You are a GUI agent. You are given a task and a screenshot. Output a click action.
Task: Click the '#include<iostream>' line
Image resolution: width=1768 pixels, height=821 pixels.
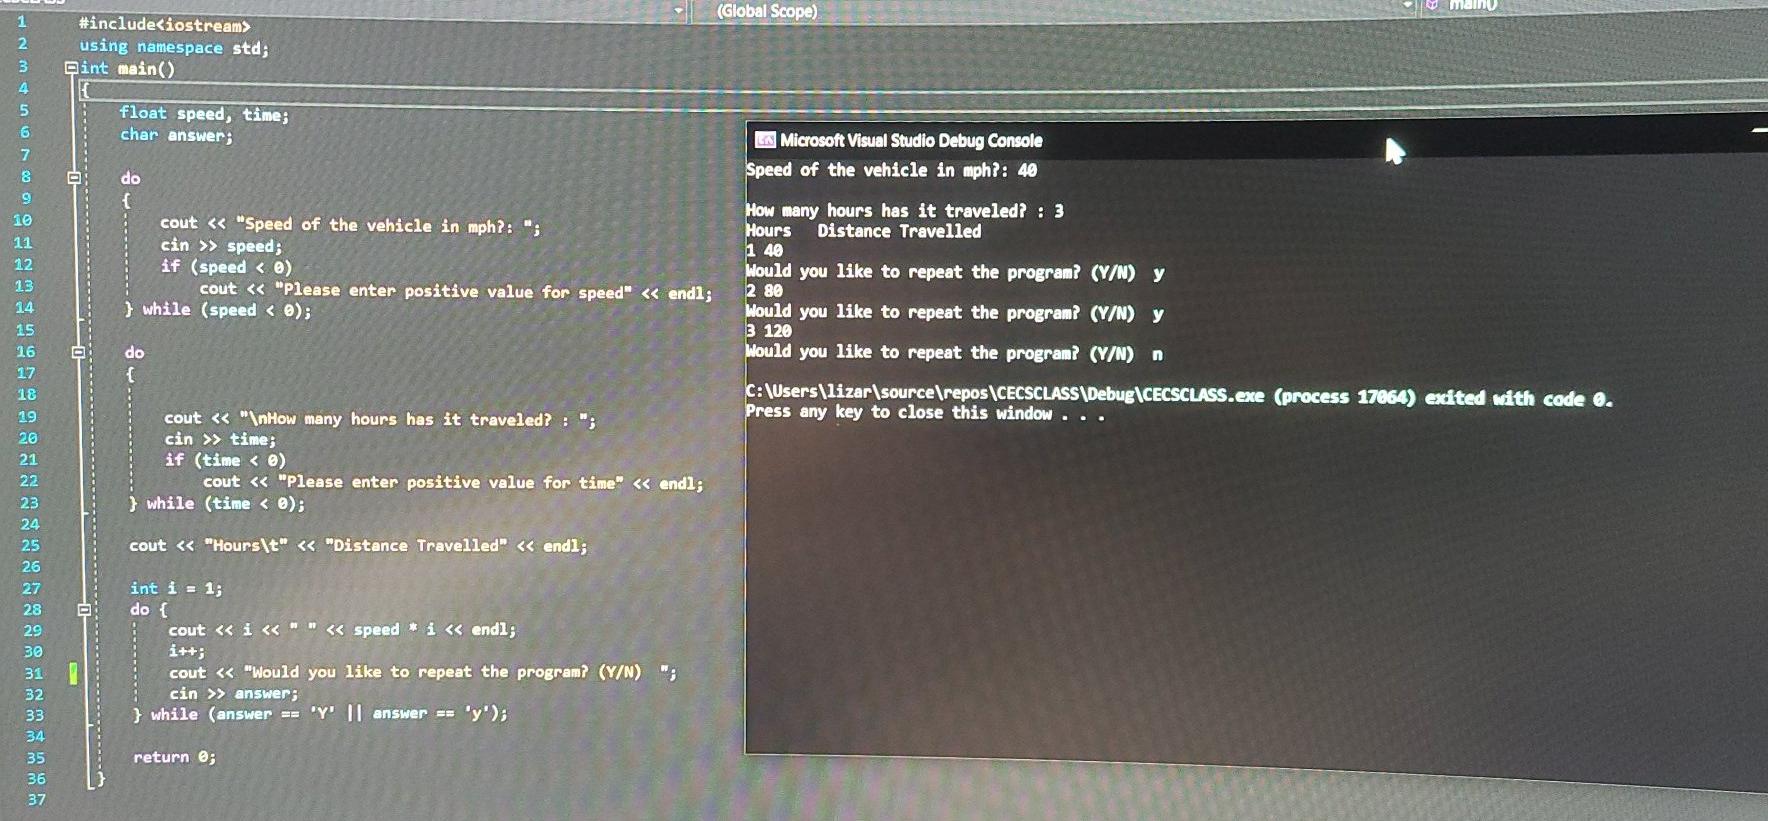165,25
